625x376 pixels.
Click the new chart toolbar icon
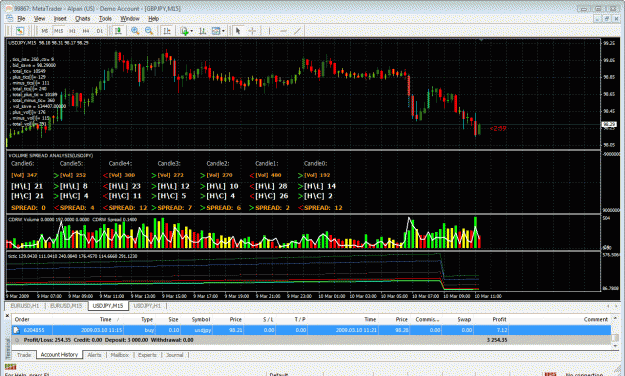tap(20, 31)
